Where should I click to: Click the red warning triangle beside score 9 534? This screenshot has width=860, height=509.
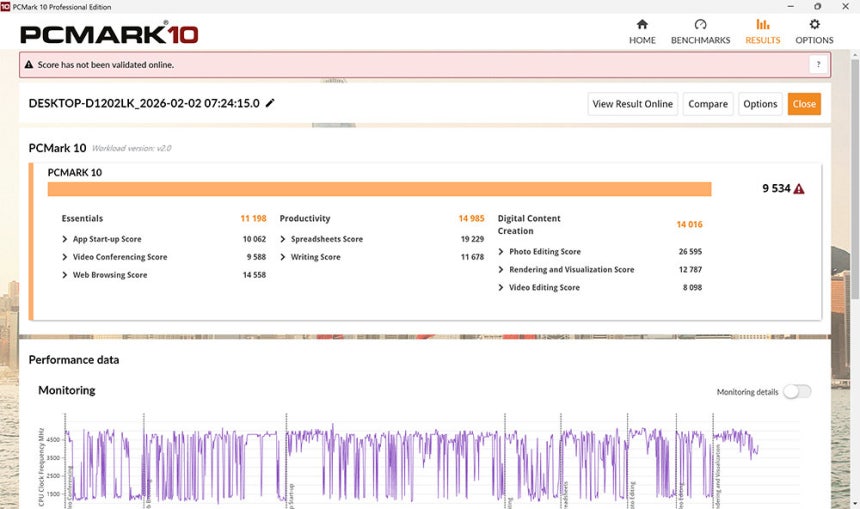coord(799,189)
